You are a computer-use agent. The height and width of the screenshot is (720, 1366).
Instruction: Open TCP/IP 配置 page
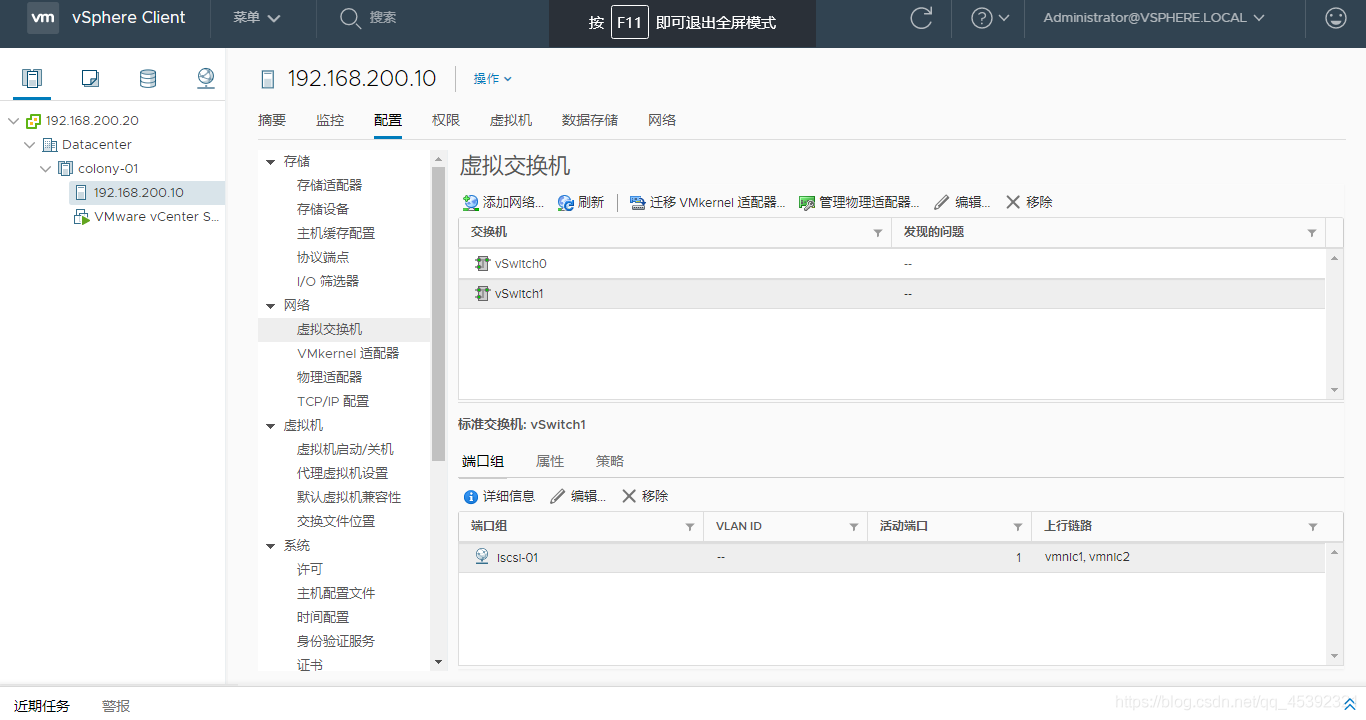[x=333, y=401]
